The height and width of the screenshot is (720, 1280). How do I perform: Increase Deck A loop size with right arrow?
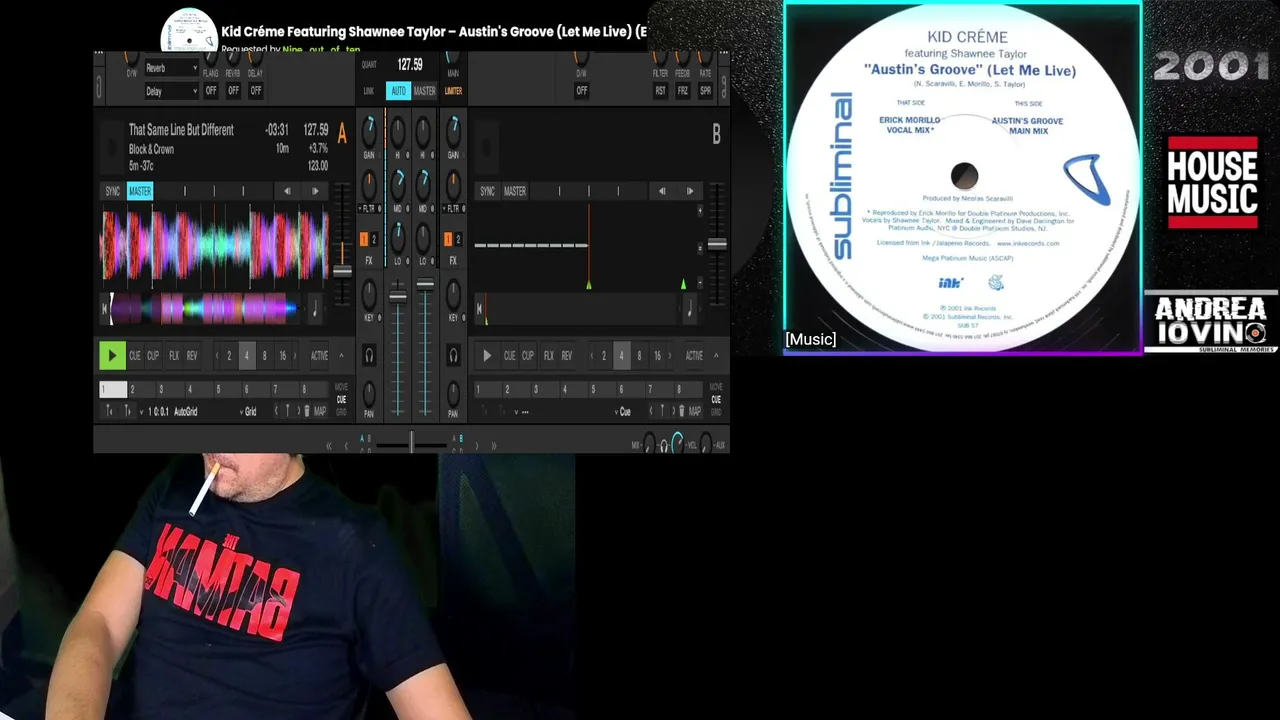pyautogui.click(x=297, y=356)
